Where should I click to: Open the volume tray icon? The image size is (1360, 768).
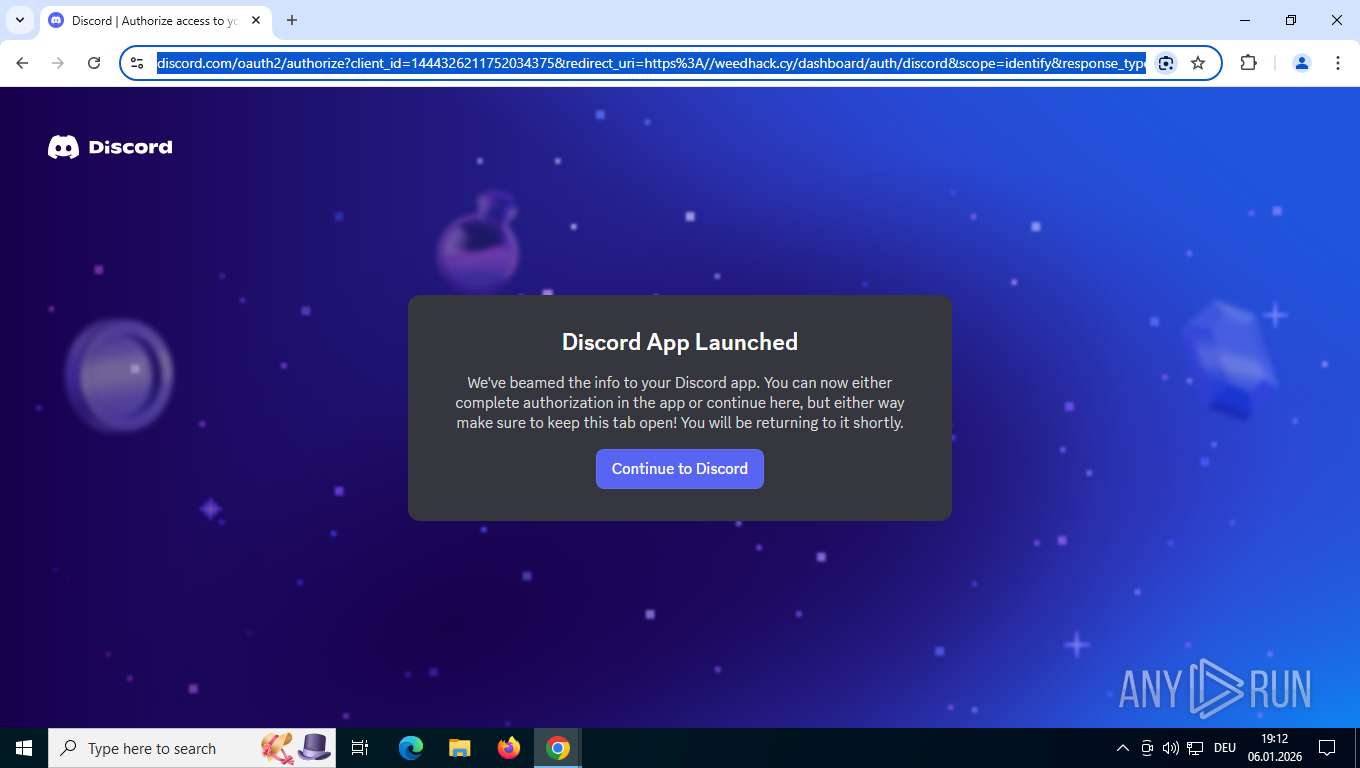click(x=1171, y=748)
